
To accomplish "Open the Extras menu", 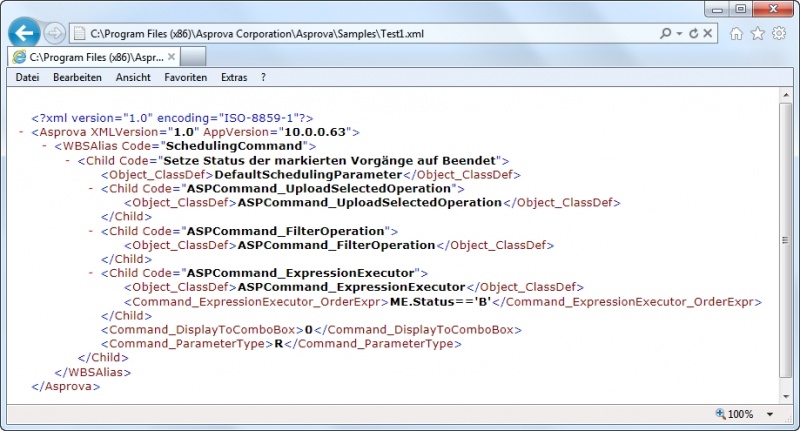I will point(234,77).
